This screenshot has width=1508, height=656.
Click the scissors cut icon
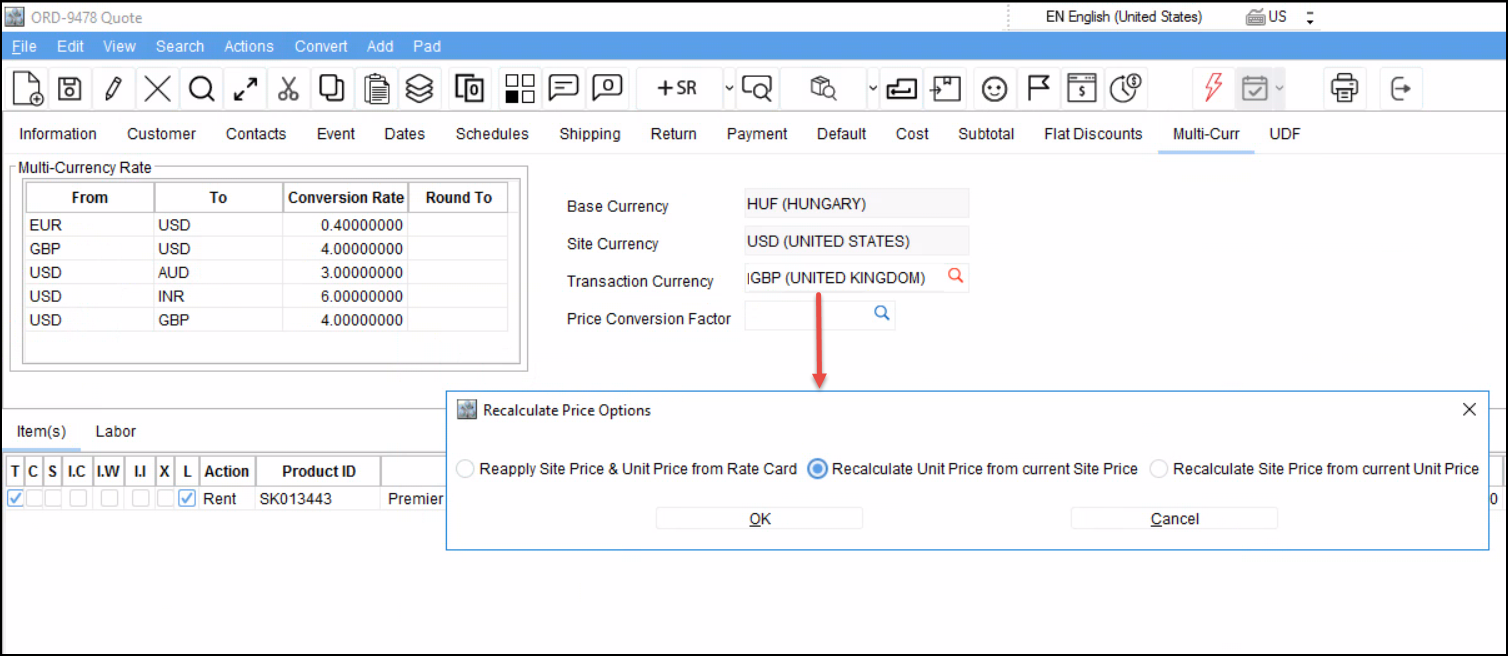point(288,89)
